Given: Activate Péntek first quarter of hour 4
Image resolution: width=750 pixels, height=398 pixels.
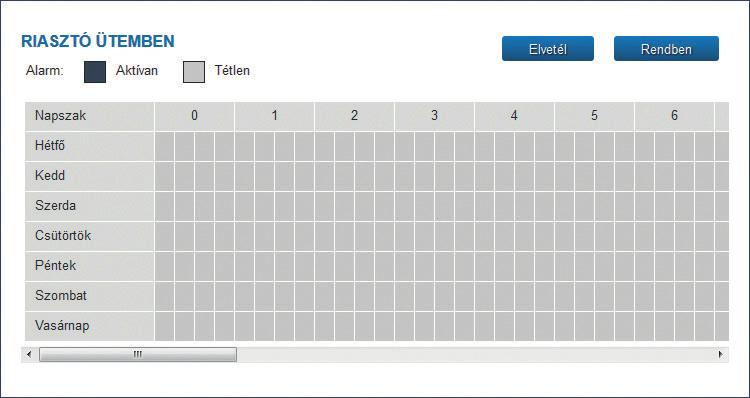Looking at the screenshot, I should pos(485,266).
